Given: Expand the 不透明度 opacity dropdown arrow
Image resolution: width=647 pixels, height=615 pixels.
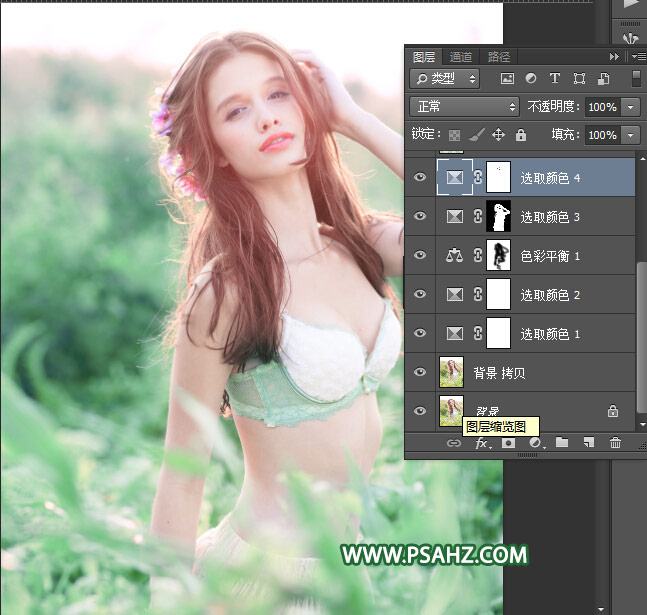Looking at the screenshot, I should [631, 106].
